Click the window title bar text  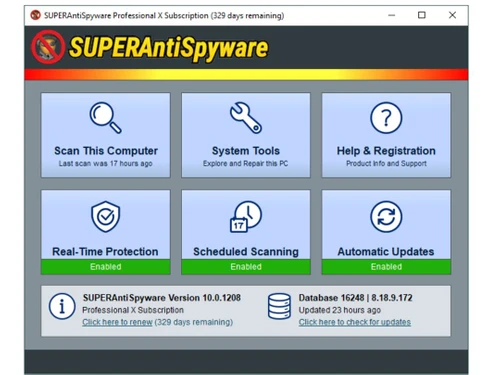164,16
